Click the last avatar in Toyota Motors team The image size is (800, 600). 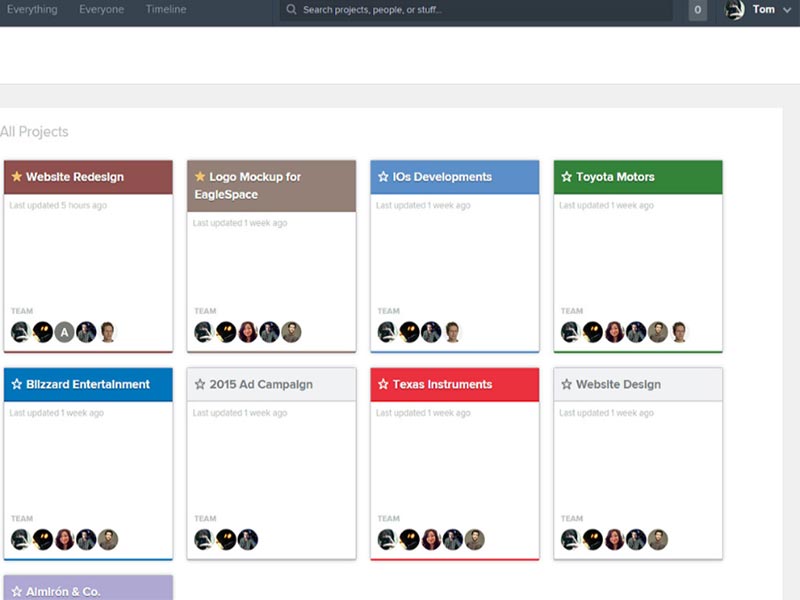pos(679,332)
